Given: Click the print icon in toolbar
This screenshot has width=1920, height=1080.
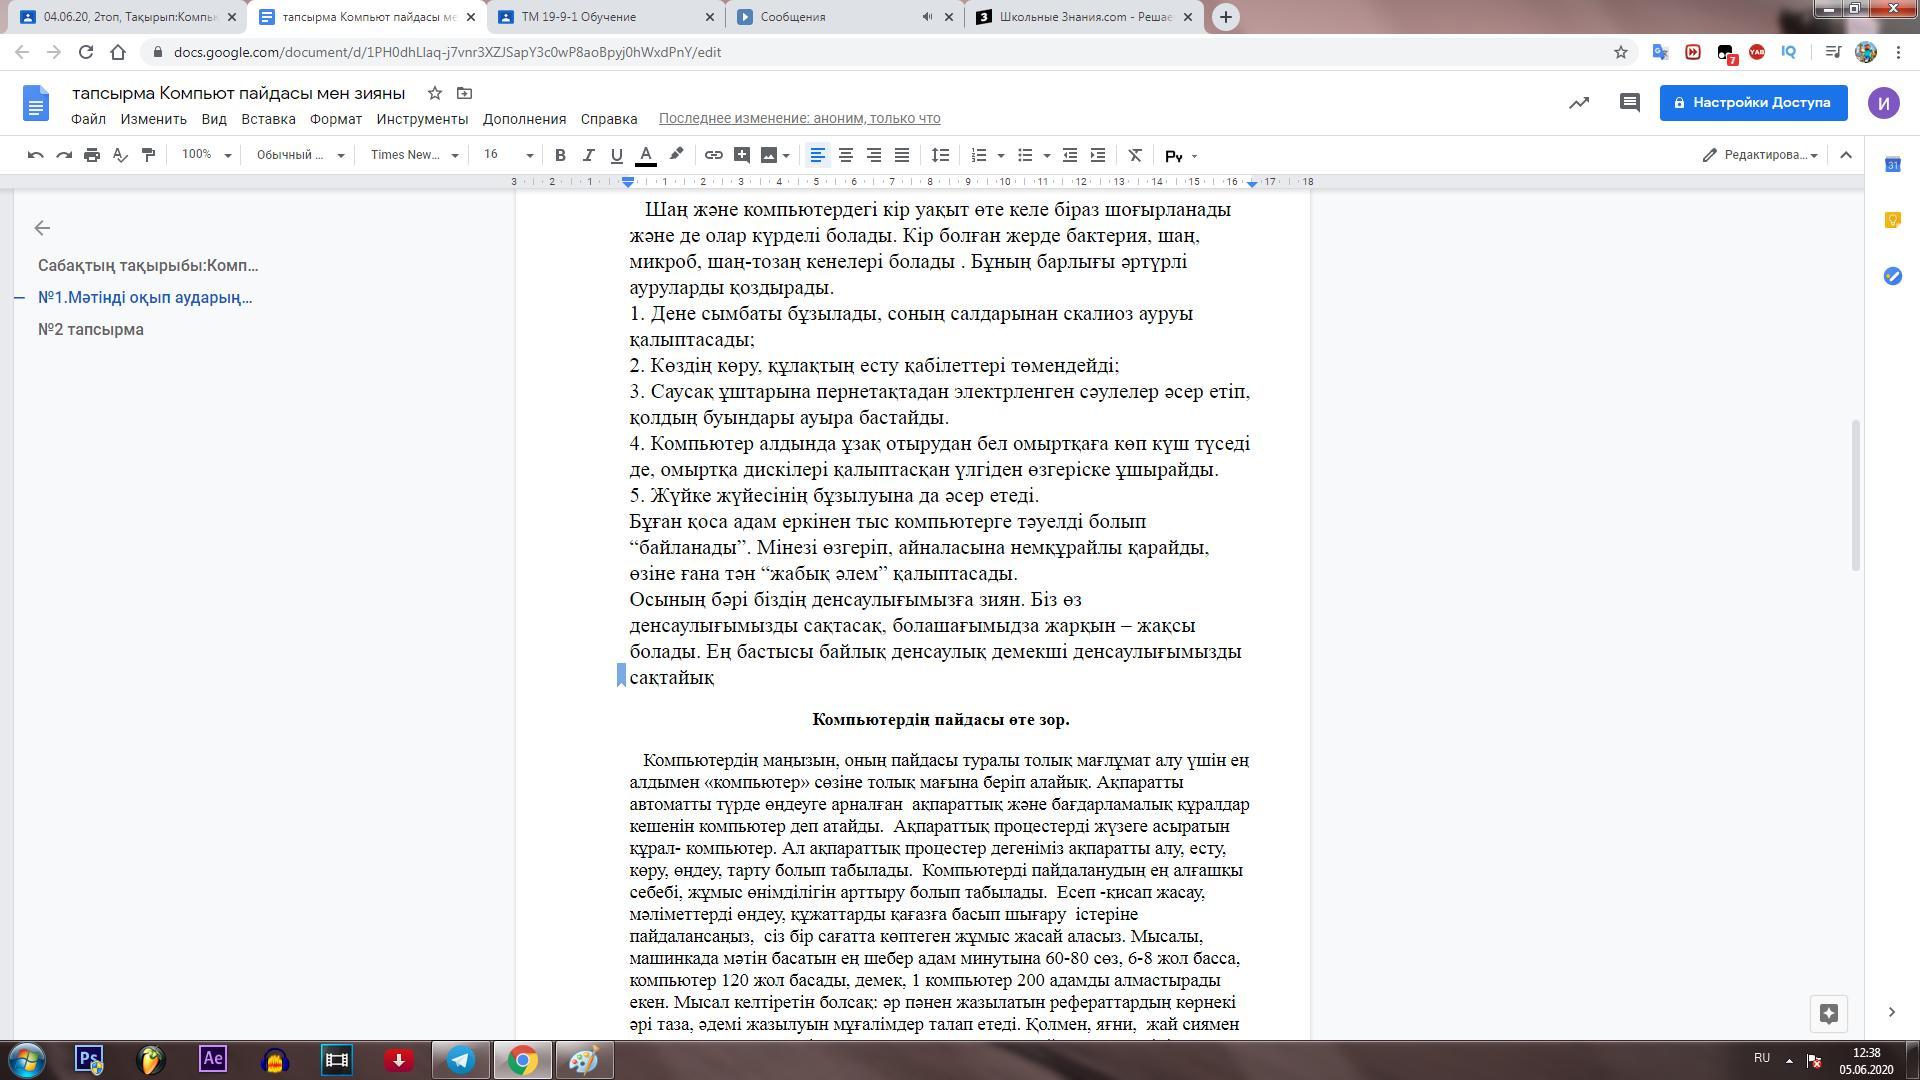Looking at the screenshot, I should tap(92, 155).
